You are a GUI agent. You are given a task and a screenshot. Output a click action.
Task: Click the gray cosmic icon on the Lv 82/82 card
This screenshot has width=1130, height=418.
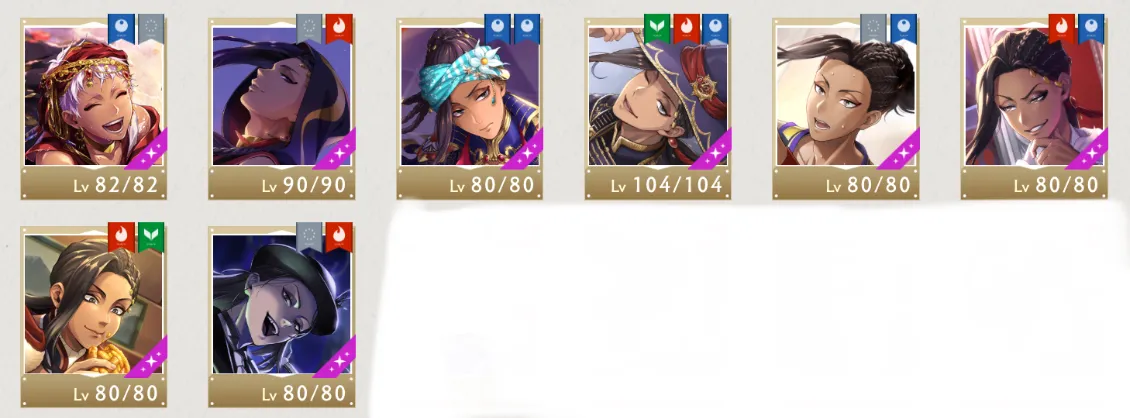(151, 27)
